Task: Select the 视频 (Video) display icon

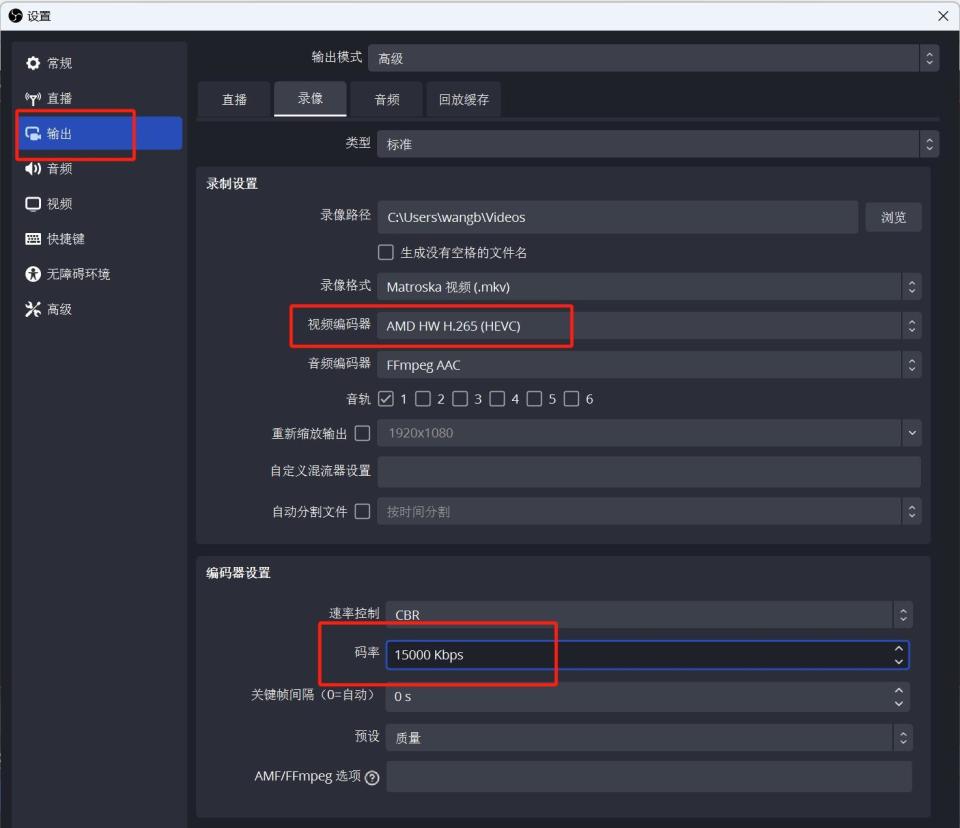Action: [x=33, y=204]
